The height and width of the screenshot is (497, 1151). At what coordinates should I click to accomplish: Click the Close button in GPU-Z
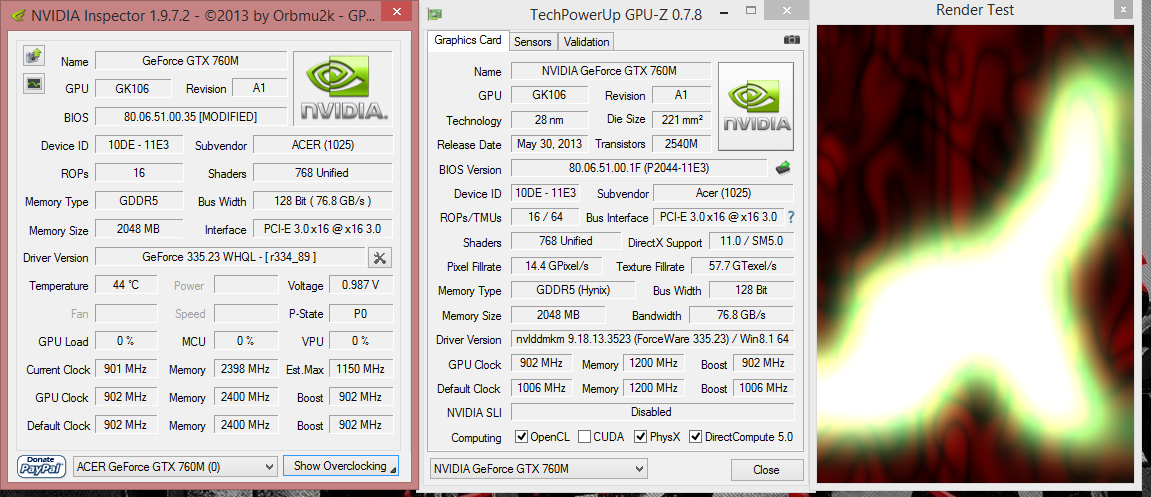766,470
